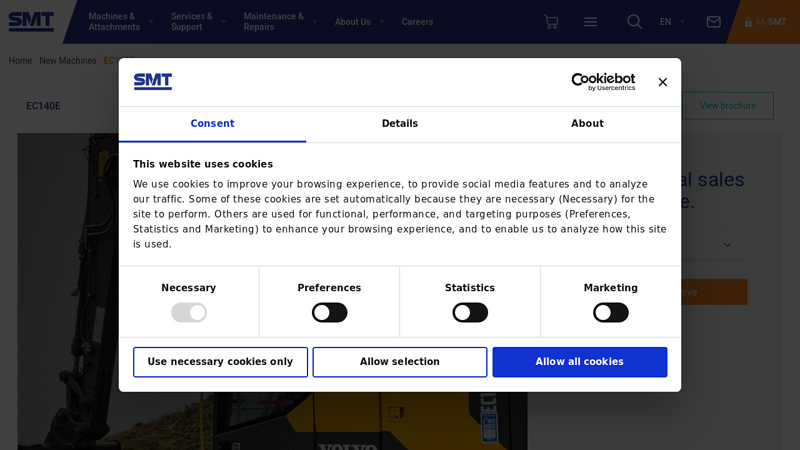Turn on the Marketing cookies switch
800x450 pixels.
tap(611, 312)
